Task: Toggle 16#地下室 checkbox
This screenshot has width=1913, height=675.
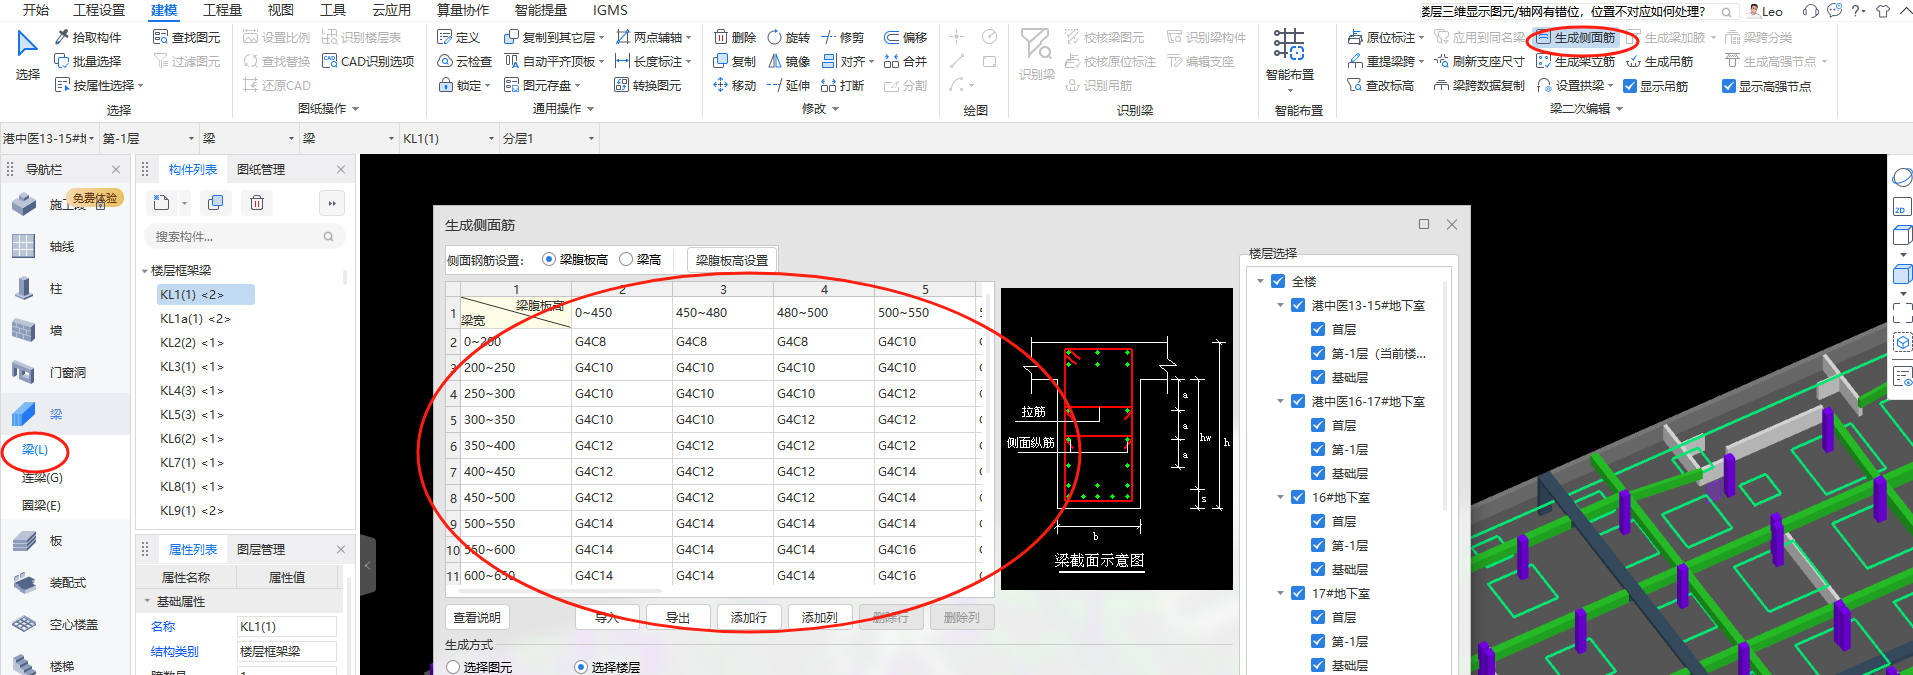Action: (1298, 497)
